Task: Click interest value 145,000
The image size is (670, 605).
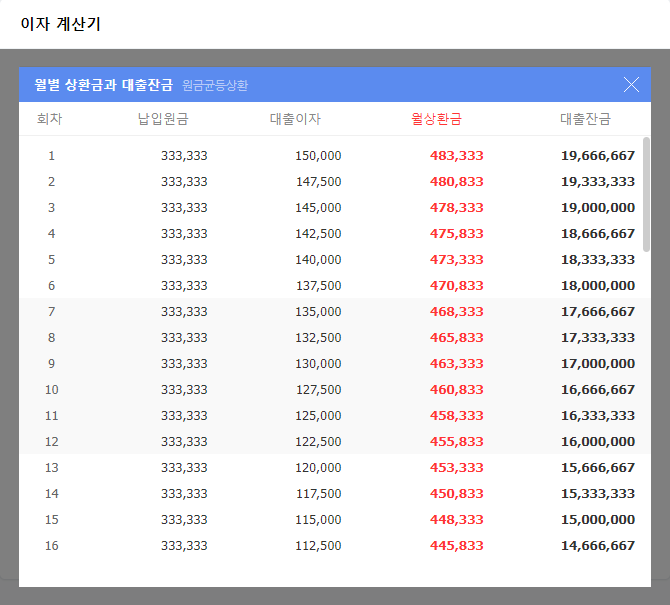Action: click(x=318, y=208)
